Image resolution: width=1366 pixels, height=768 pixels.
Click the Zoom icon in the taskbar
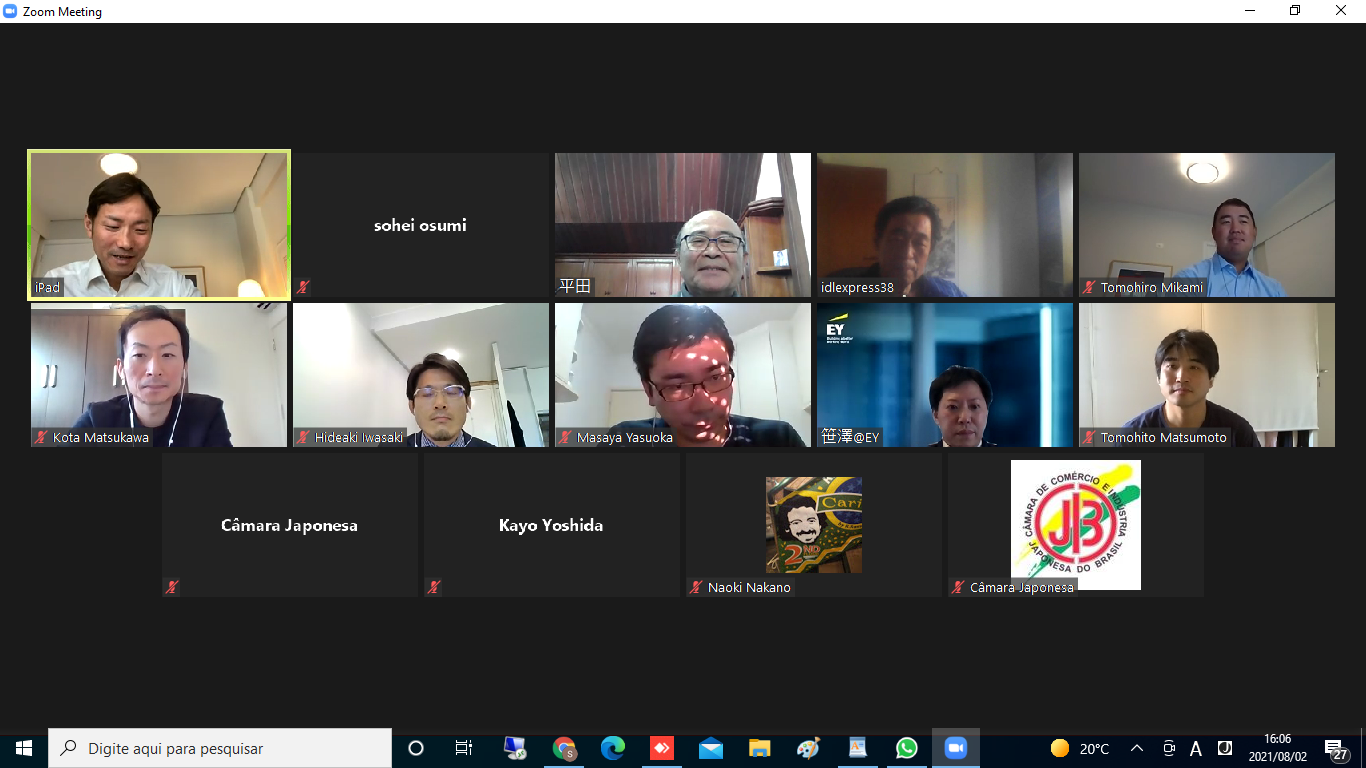956,748
